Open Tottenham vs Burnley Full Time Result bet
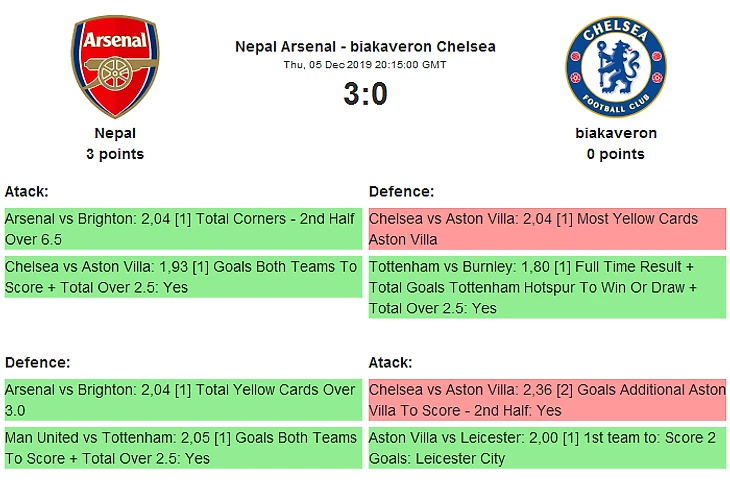Viewport: 730px width, 480px height. pos(547,287)
